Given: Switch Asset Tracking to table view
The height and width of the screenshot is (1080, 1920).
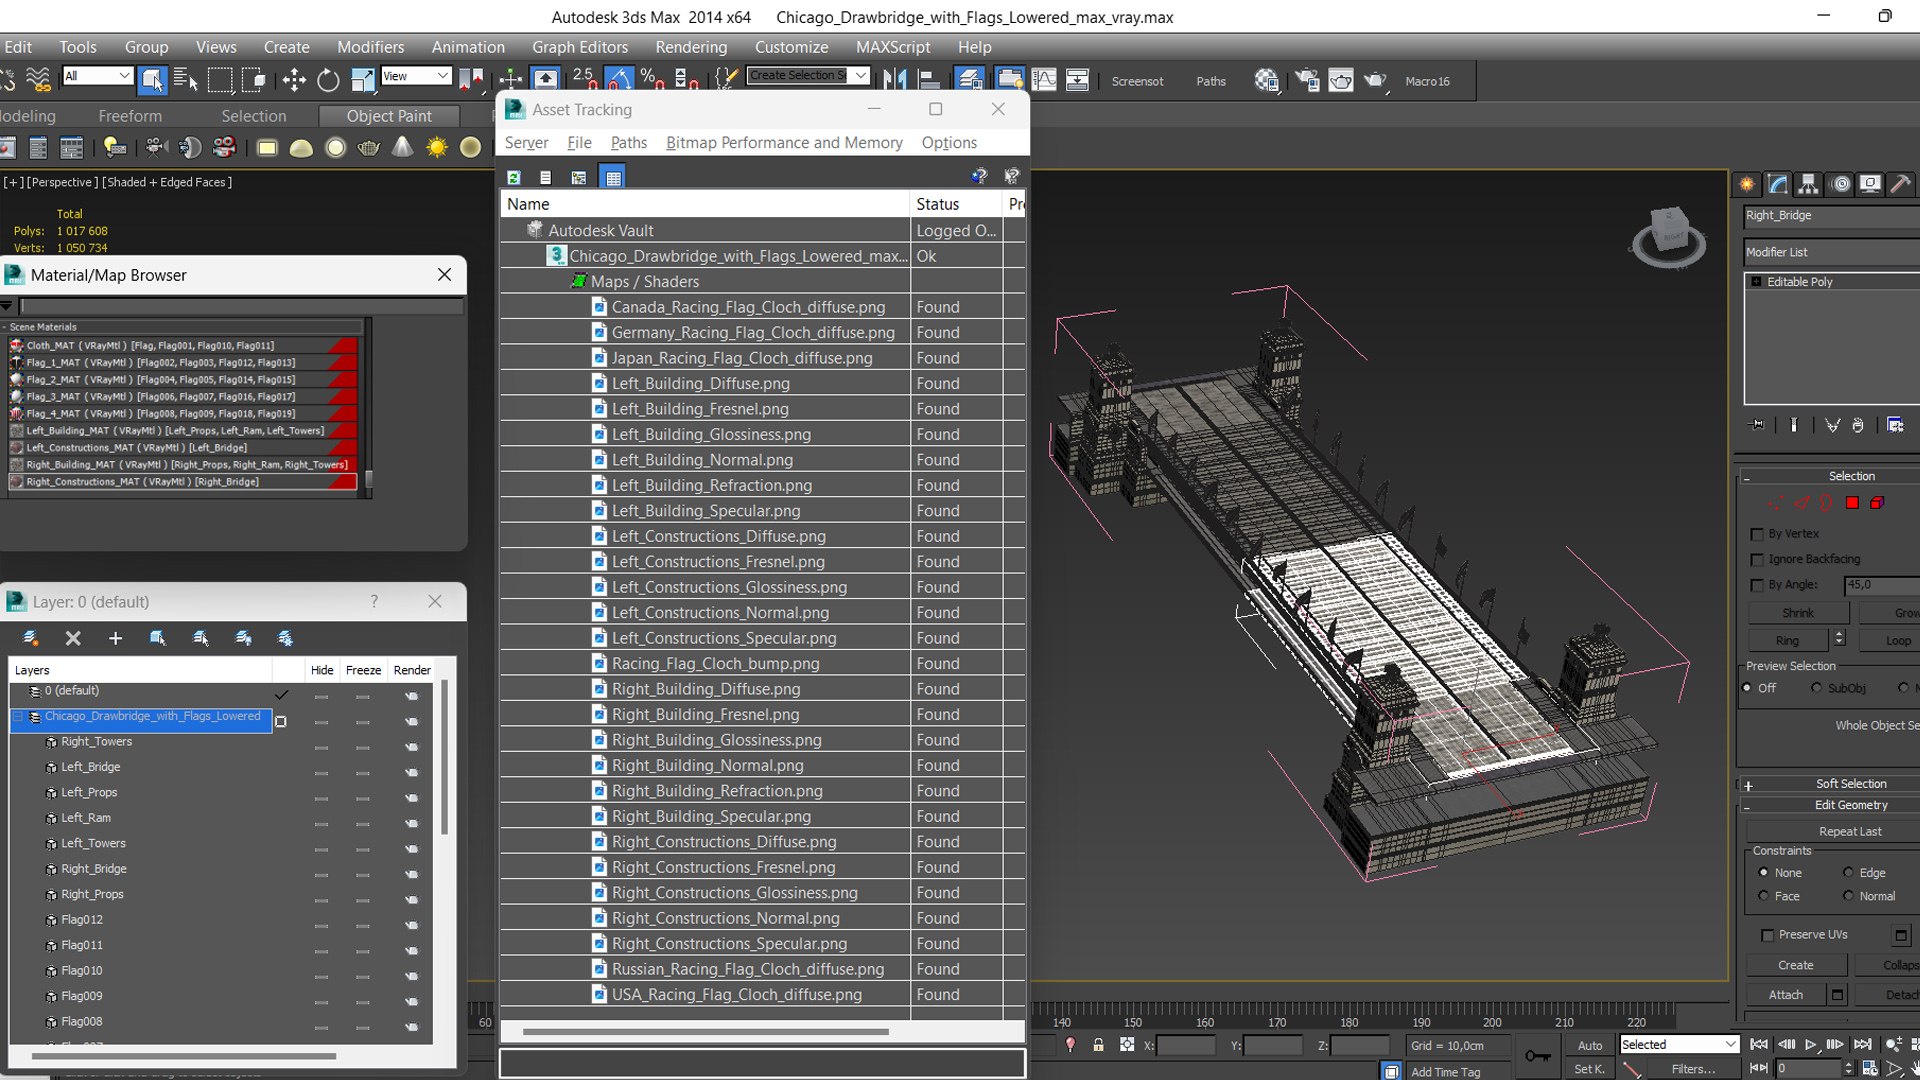Looking at the screenshot, I should click(x=613, y=177).
